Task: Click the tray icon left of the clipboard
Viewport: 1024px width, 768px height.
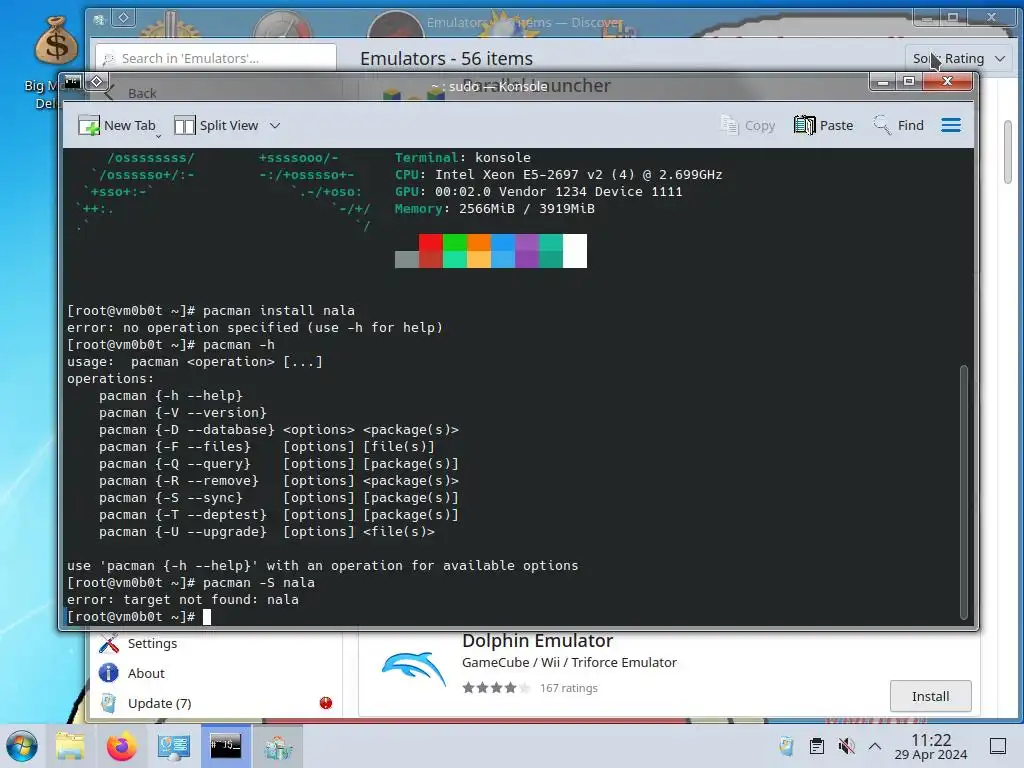Action: (786, 746)
